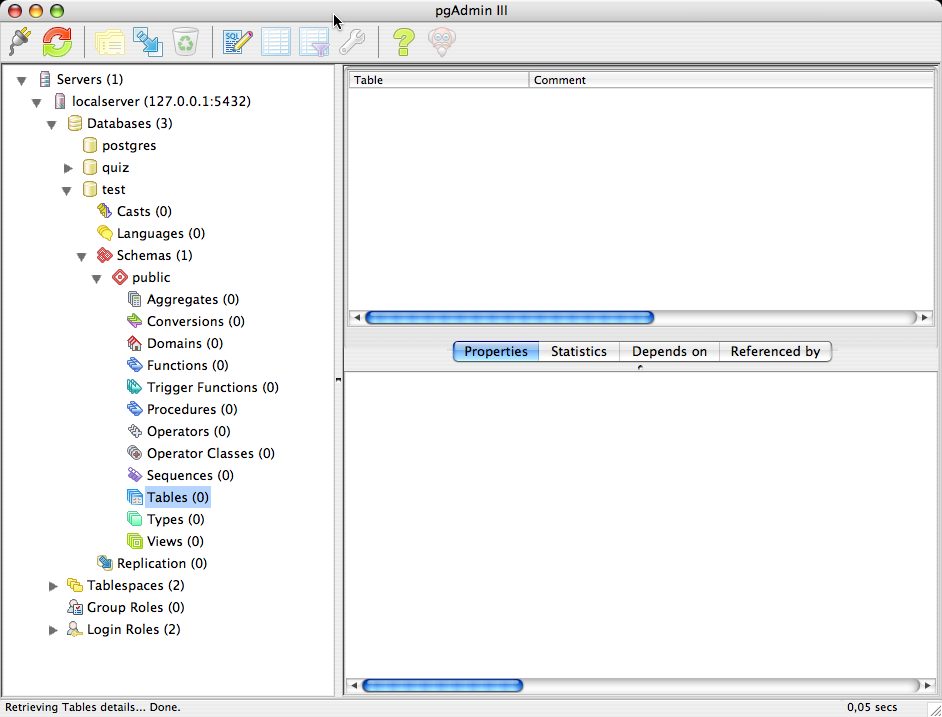Open the SQL query tool
Image resolution: width=942 pixels, height=717 pixels.
tap(238, 42)
